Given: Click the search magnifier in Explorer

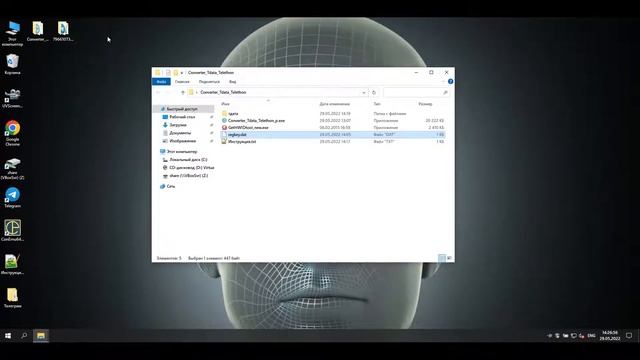Looking at the screenshot, I should (x=445, y=93).
